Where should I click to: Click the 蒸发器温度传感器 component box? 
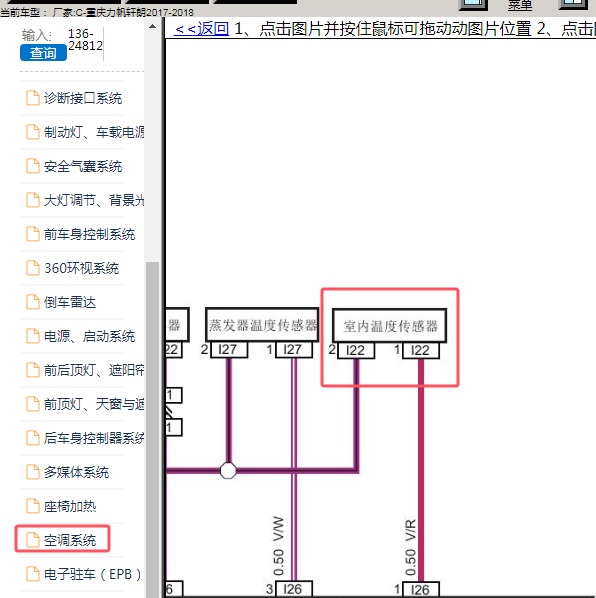point(262,325)
